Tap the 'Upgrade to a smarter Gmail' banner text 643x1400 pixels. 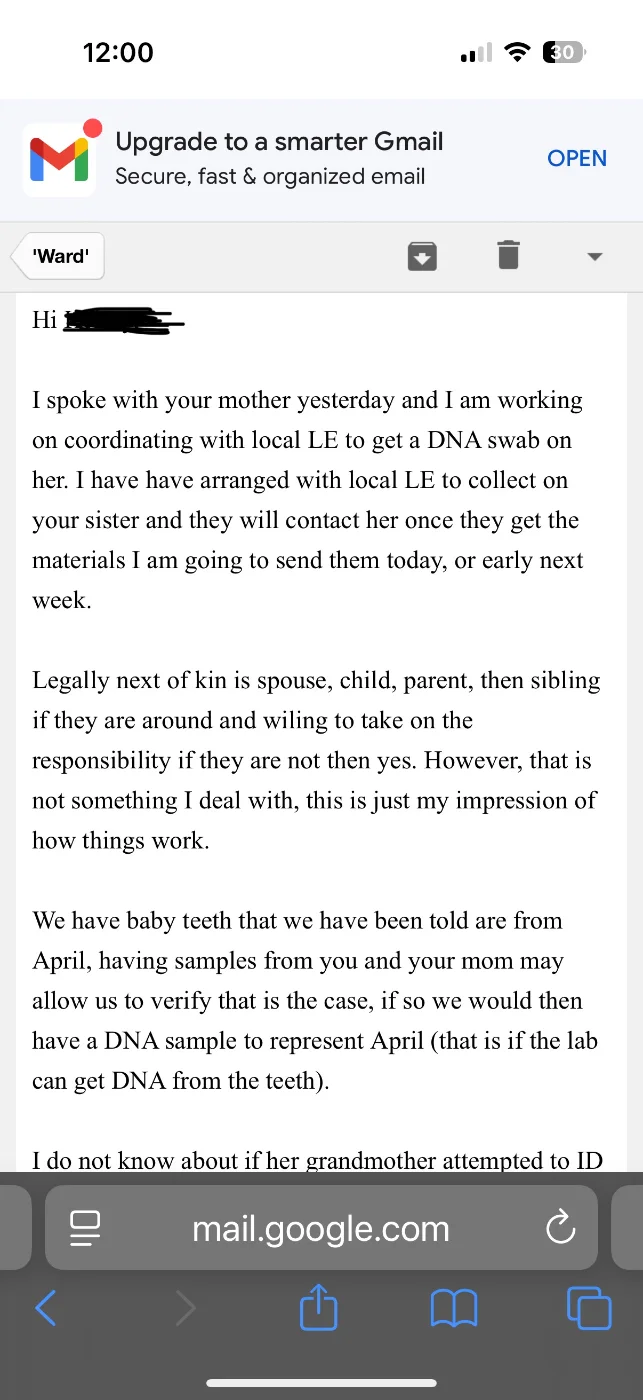pyautogui.click(x=279, y=142)
